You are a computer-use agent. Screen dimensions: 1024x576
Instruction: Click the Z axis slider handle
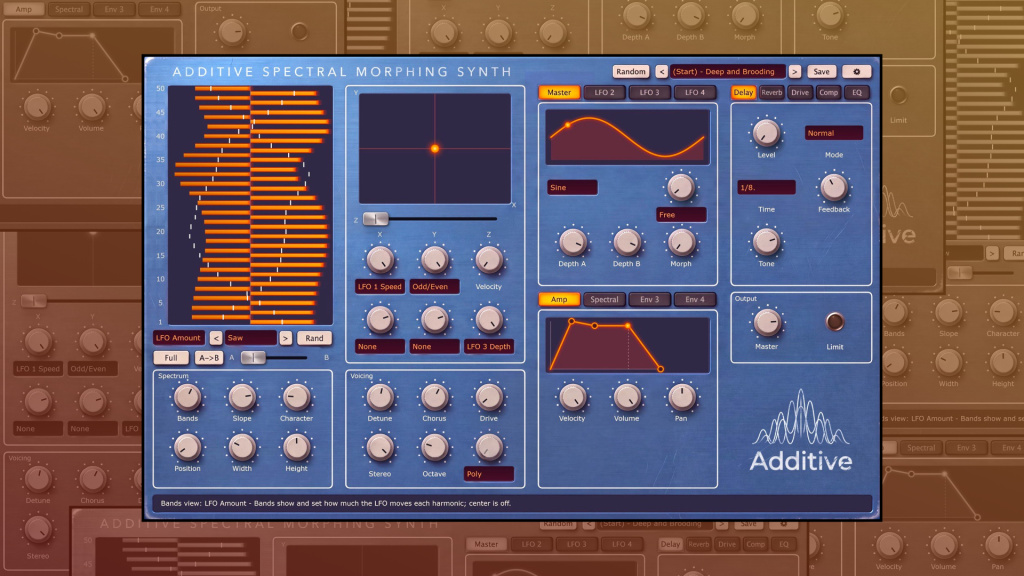click(x=376, y=219)
